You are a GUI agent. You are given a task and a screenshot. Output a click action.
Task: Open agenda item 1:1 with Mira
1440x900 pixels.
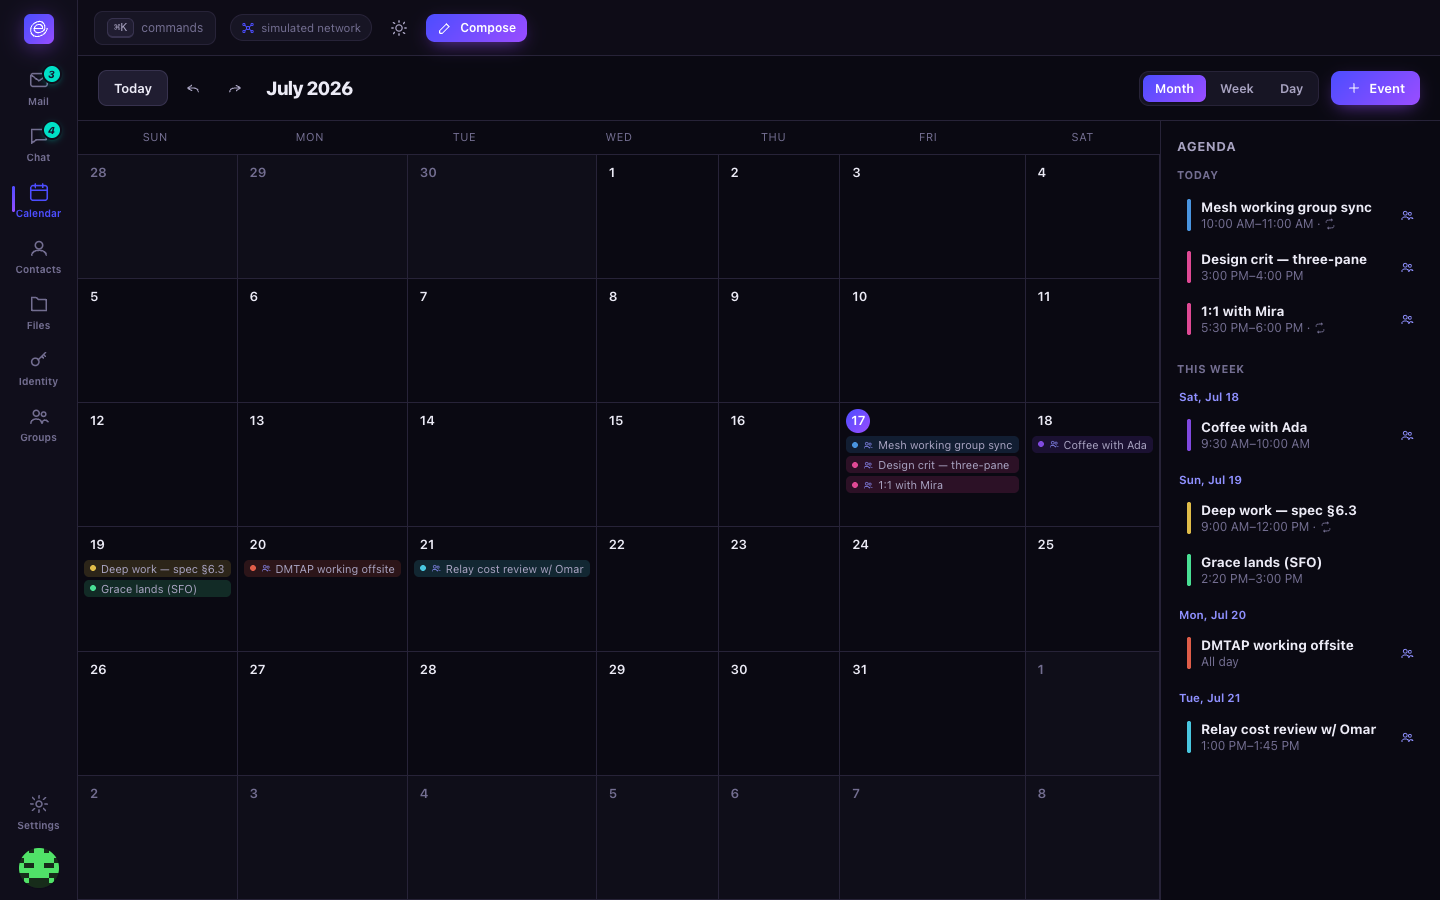coord(1300,319)
